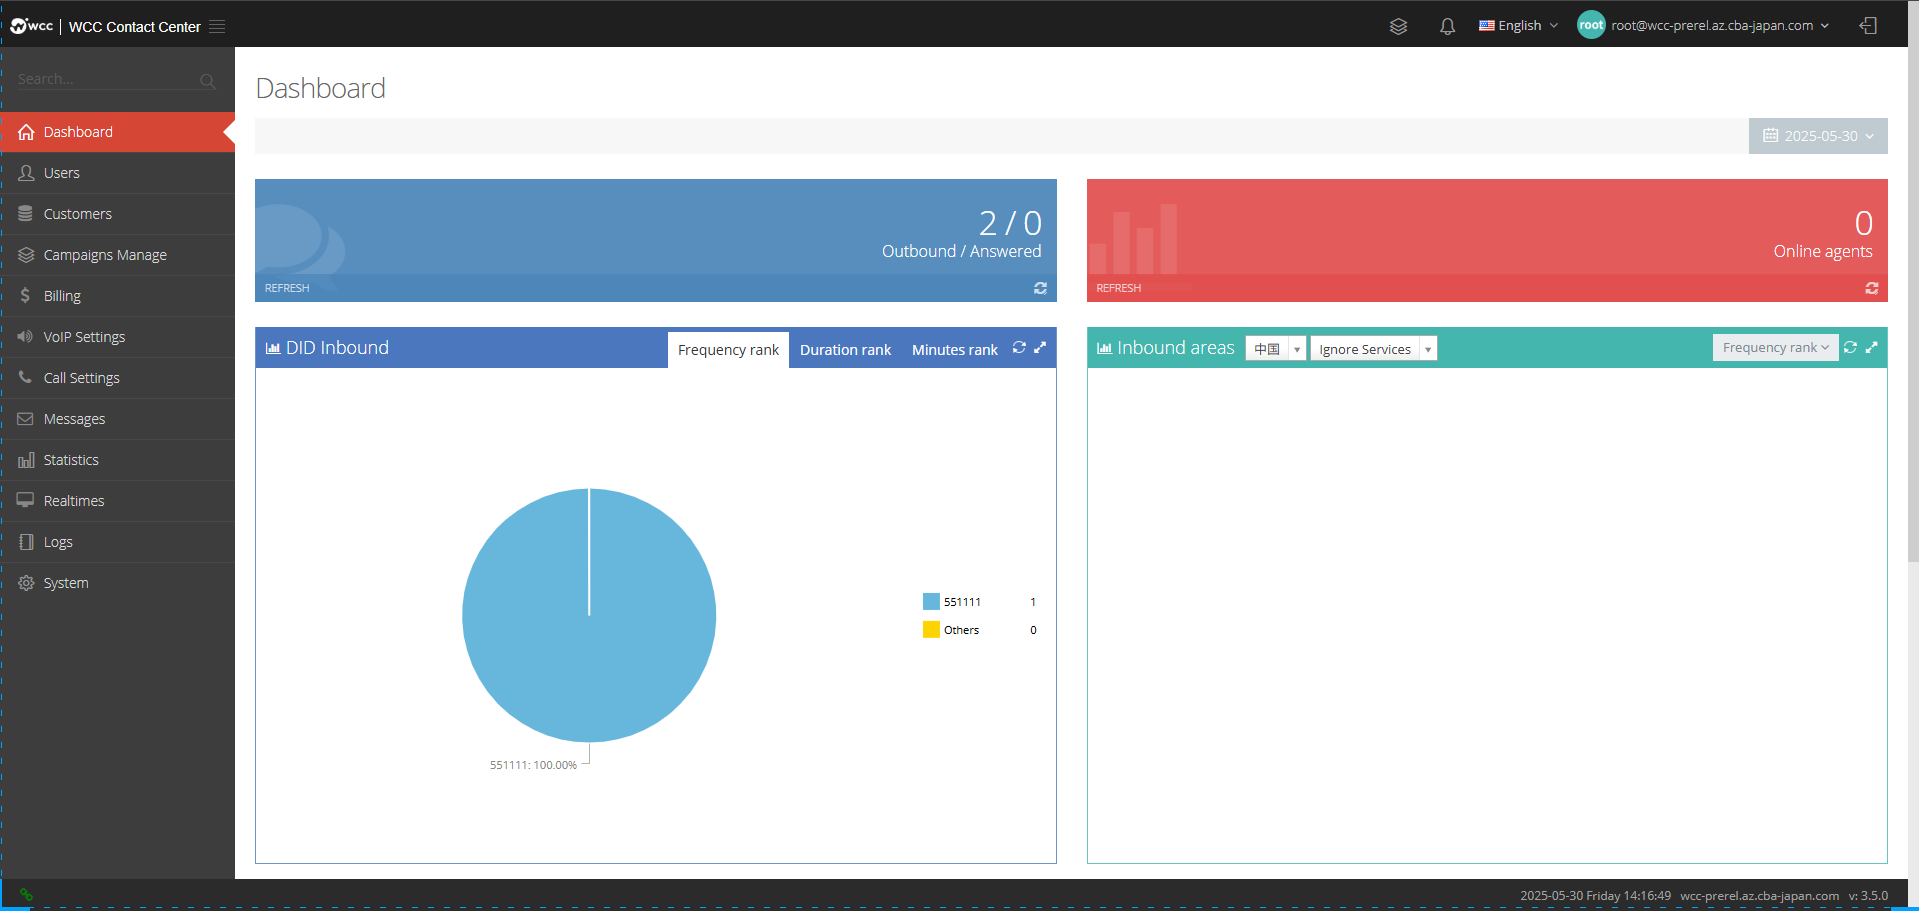The width and height of the screenshot is (1919, 911).
Task: Click the WCC logo in header
Action: (x=31, y=26)
